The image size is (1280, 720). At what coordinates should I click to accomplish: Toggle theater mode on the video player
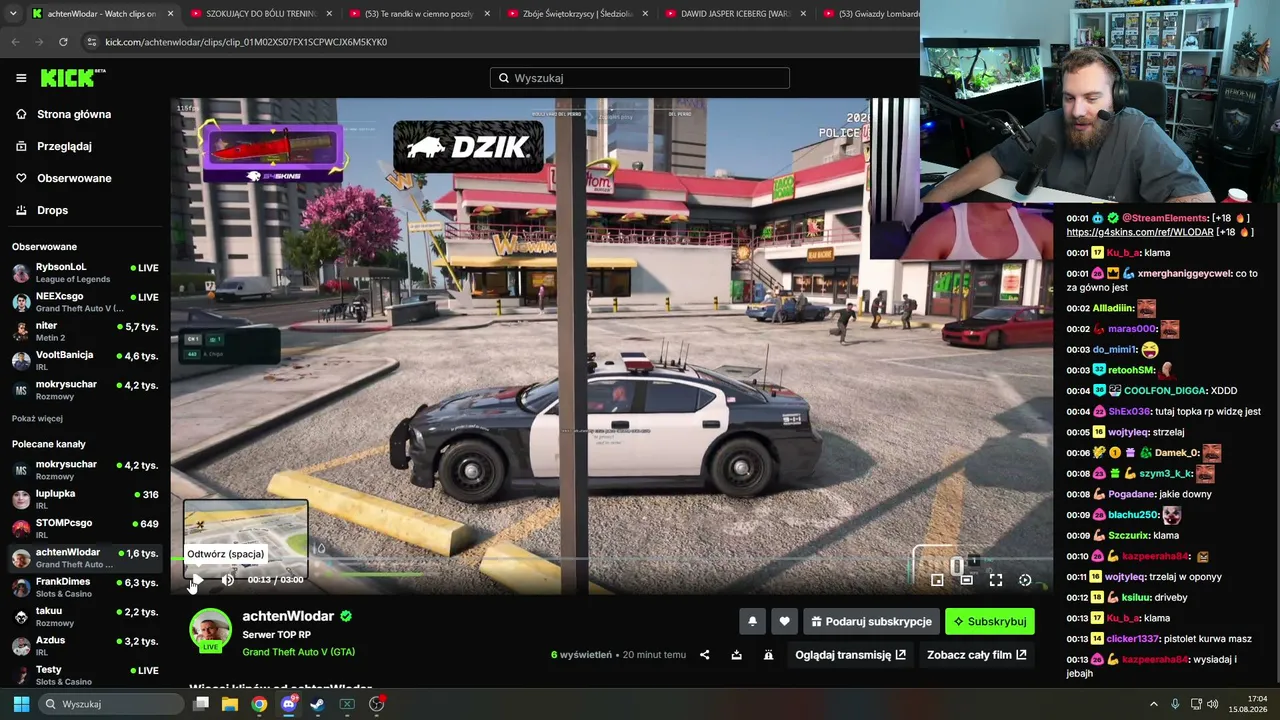pos(966,580)
